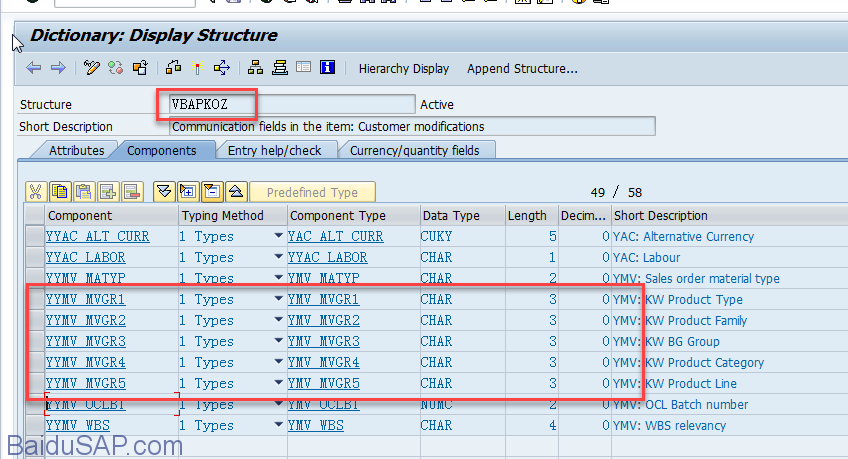The image size is (848, 459).
Task: Click the Expand include icon
Action: [188, 192]
